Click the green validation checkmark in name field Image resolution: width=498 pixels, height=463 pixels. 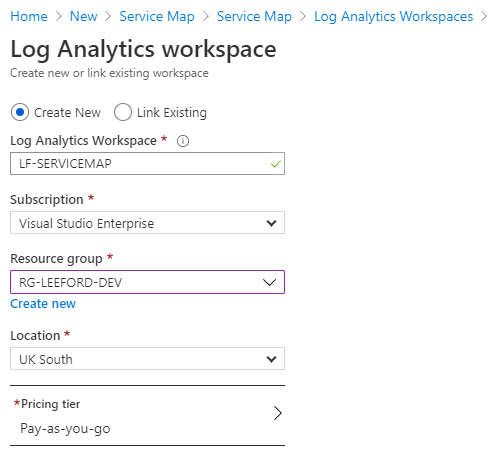tap(276, 164)
